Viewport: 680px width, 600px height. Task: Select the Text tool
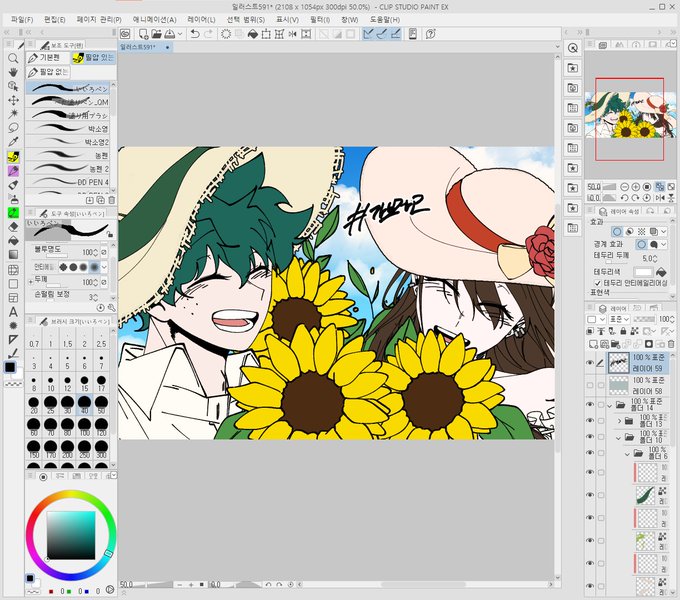[13, 312]
